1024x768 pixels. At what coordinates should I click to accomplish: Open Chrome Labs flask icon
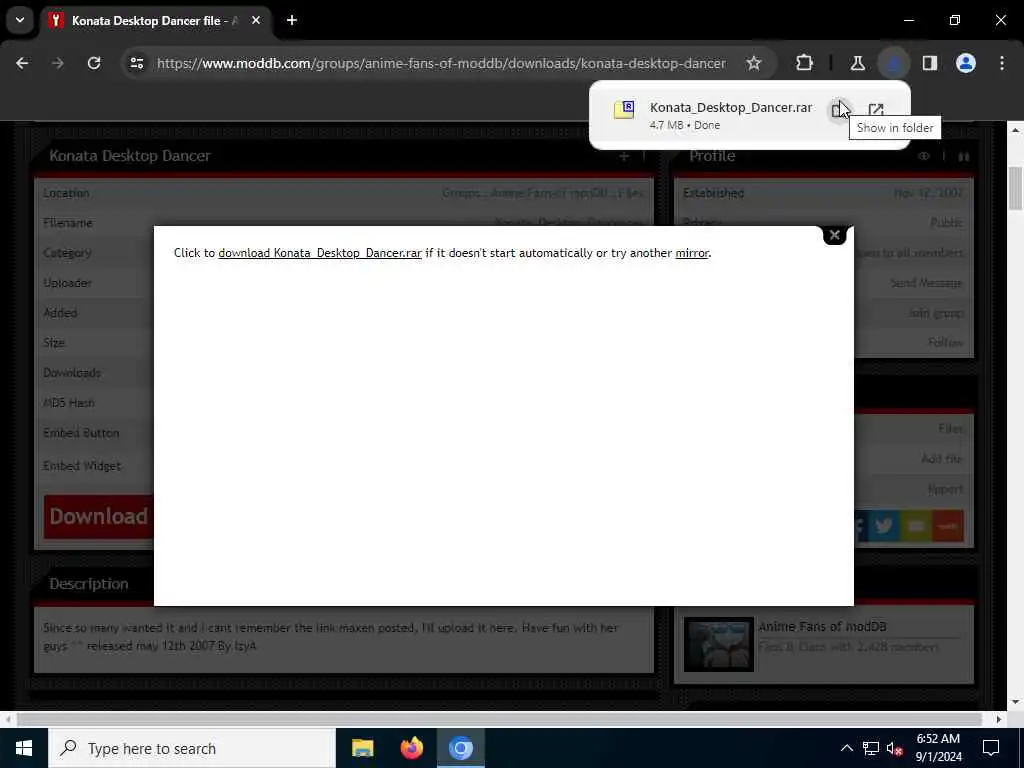tap(857, 63)
